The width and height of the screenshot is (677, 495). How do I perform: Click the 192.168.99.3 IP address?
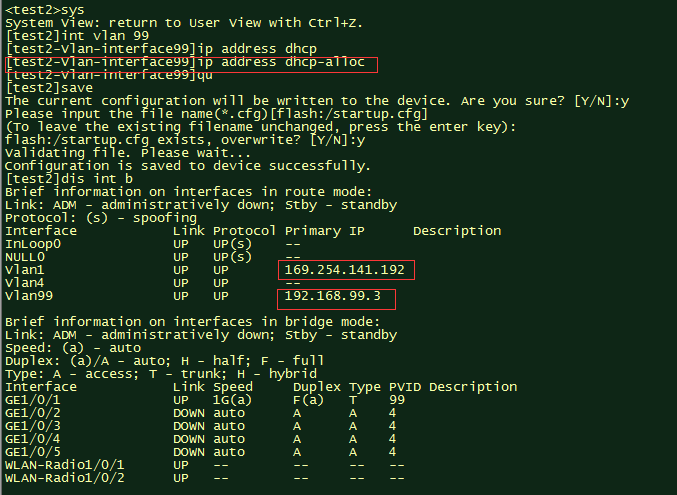(333, 298)
